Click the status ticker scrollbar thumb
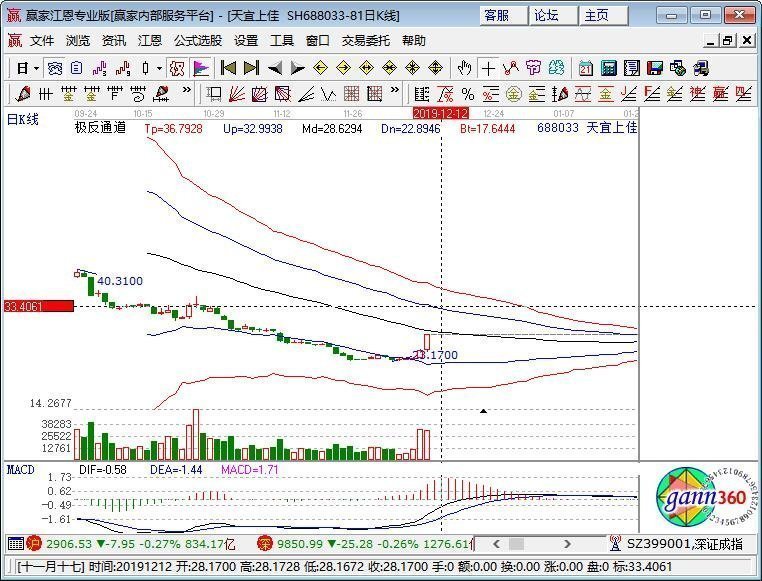 (x=516, y=544)
